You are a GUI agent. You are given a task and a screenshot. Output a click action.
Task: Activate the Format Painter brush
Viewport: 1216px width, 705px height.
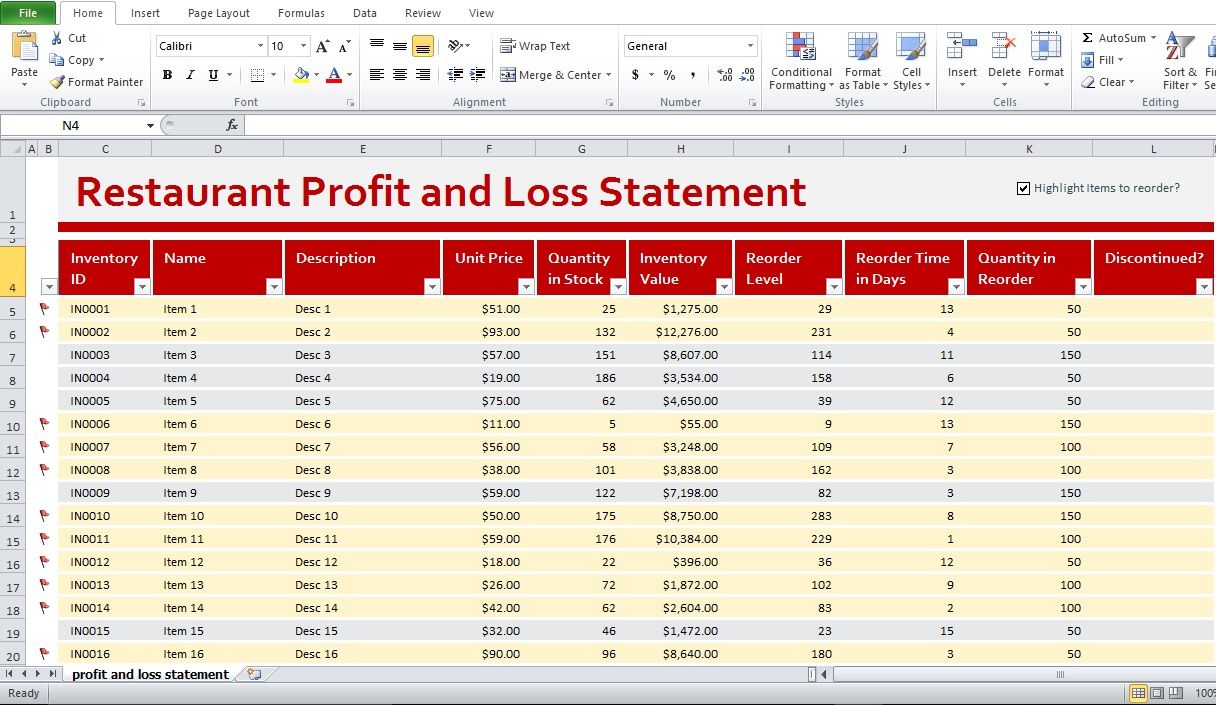(57, 82)
